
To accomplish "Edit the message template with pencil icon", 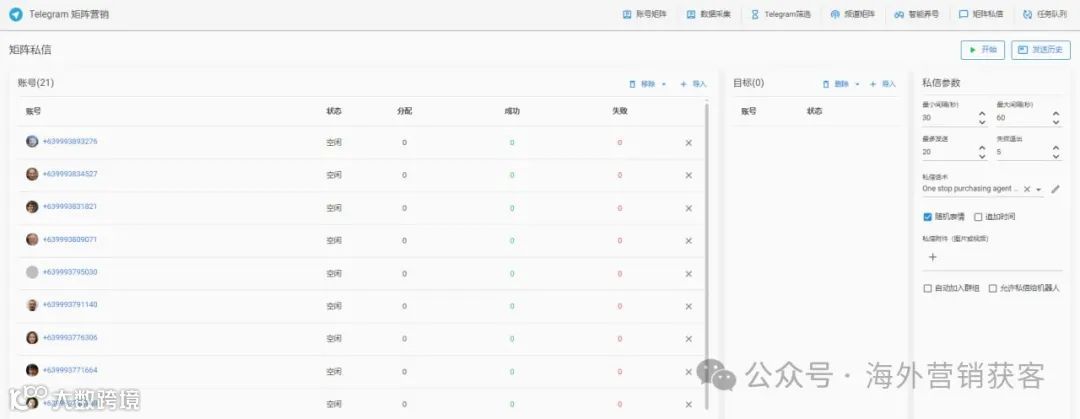I will coord(1055,189).
